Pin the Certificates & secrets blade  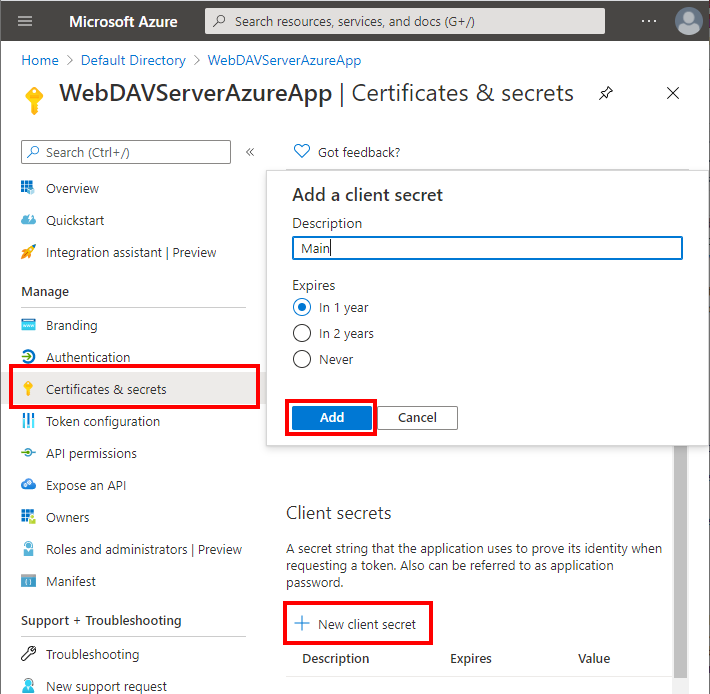point(606,93)
